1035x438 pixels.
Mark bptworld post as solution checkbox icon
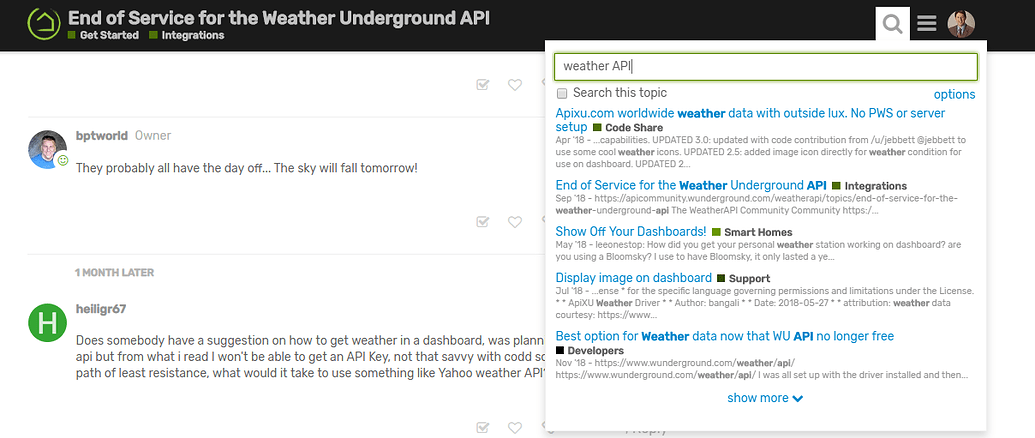click(483, 222)
